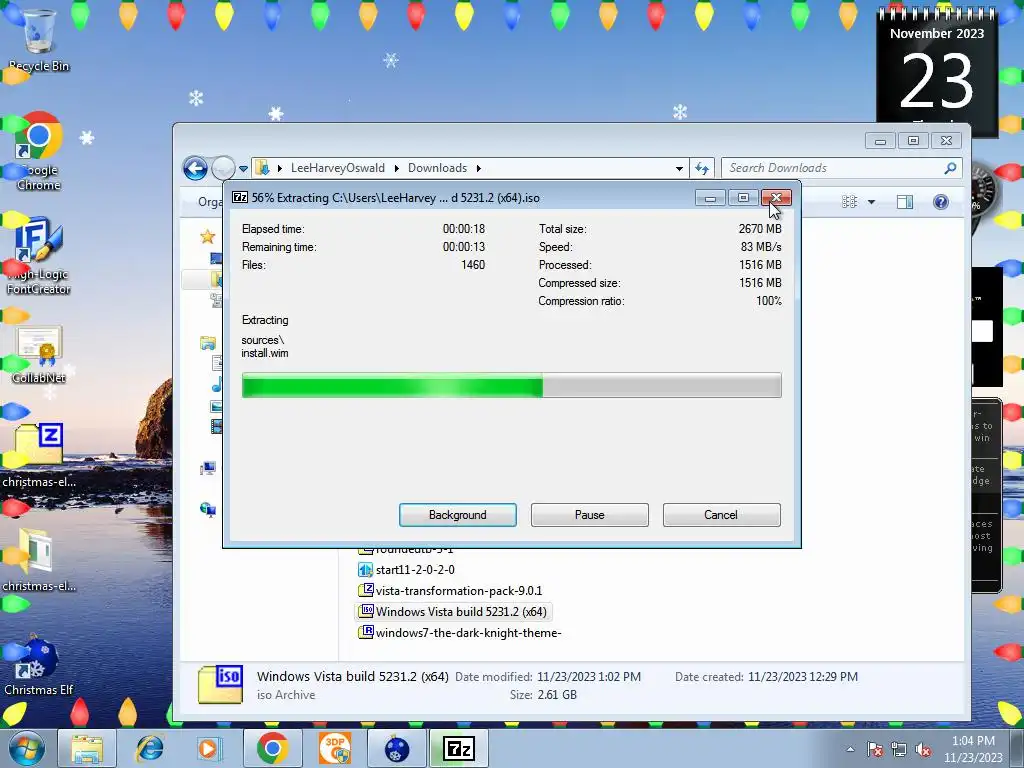Show hidden tray icons

point(850,749)
